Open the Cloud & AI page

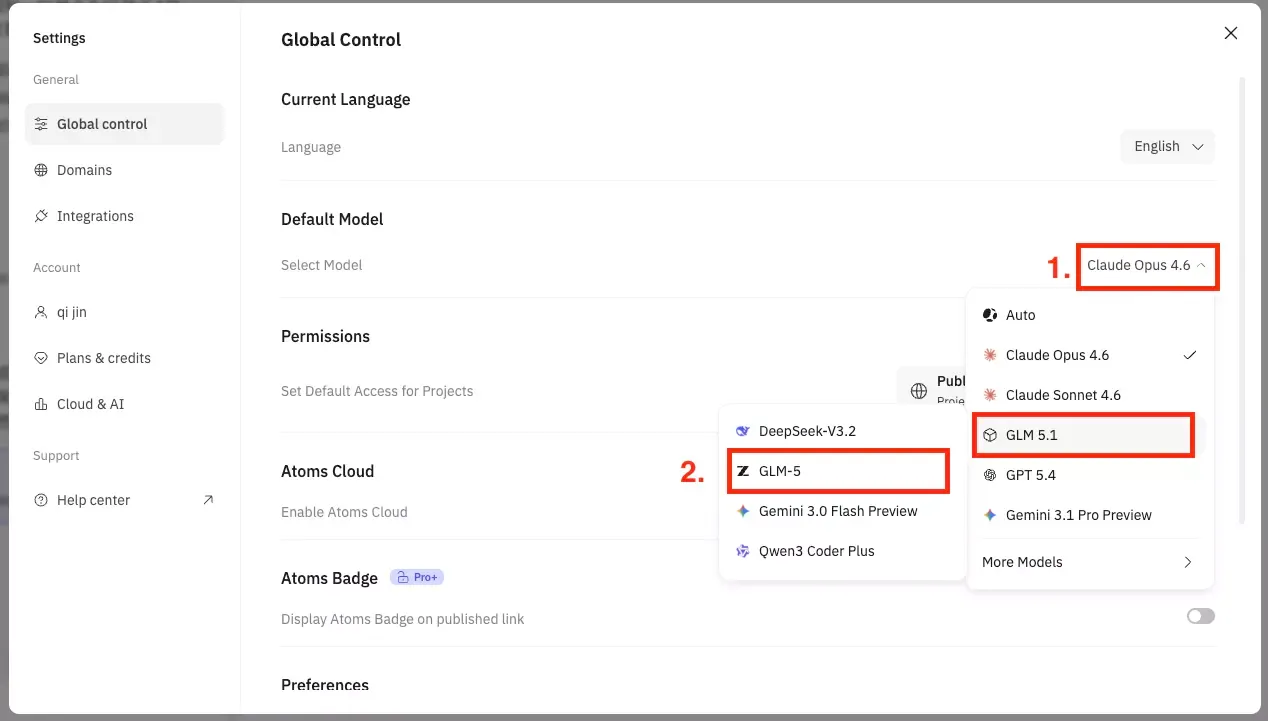125,404
